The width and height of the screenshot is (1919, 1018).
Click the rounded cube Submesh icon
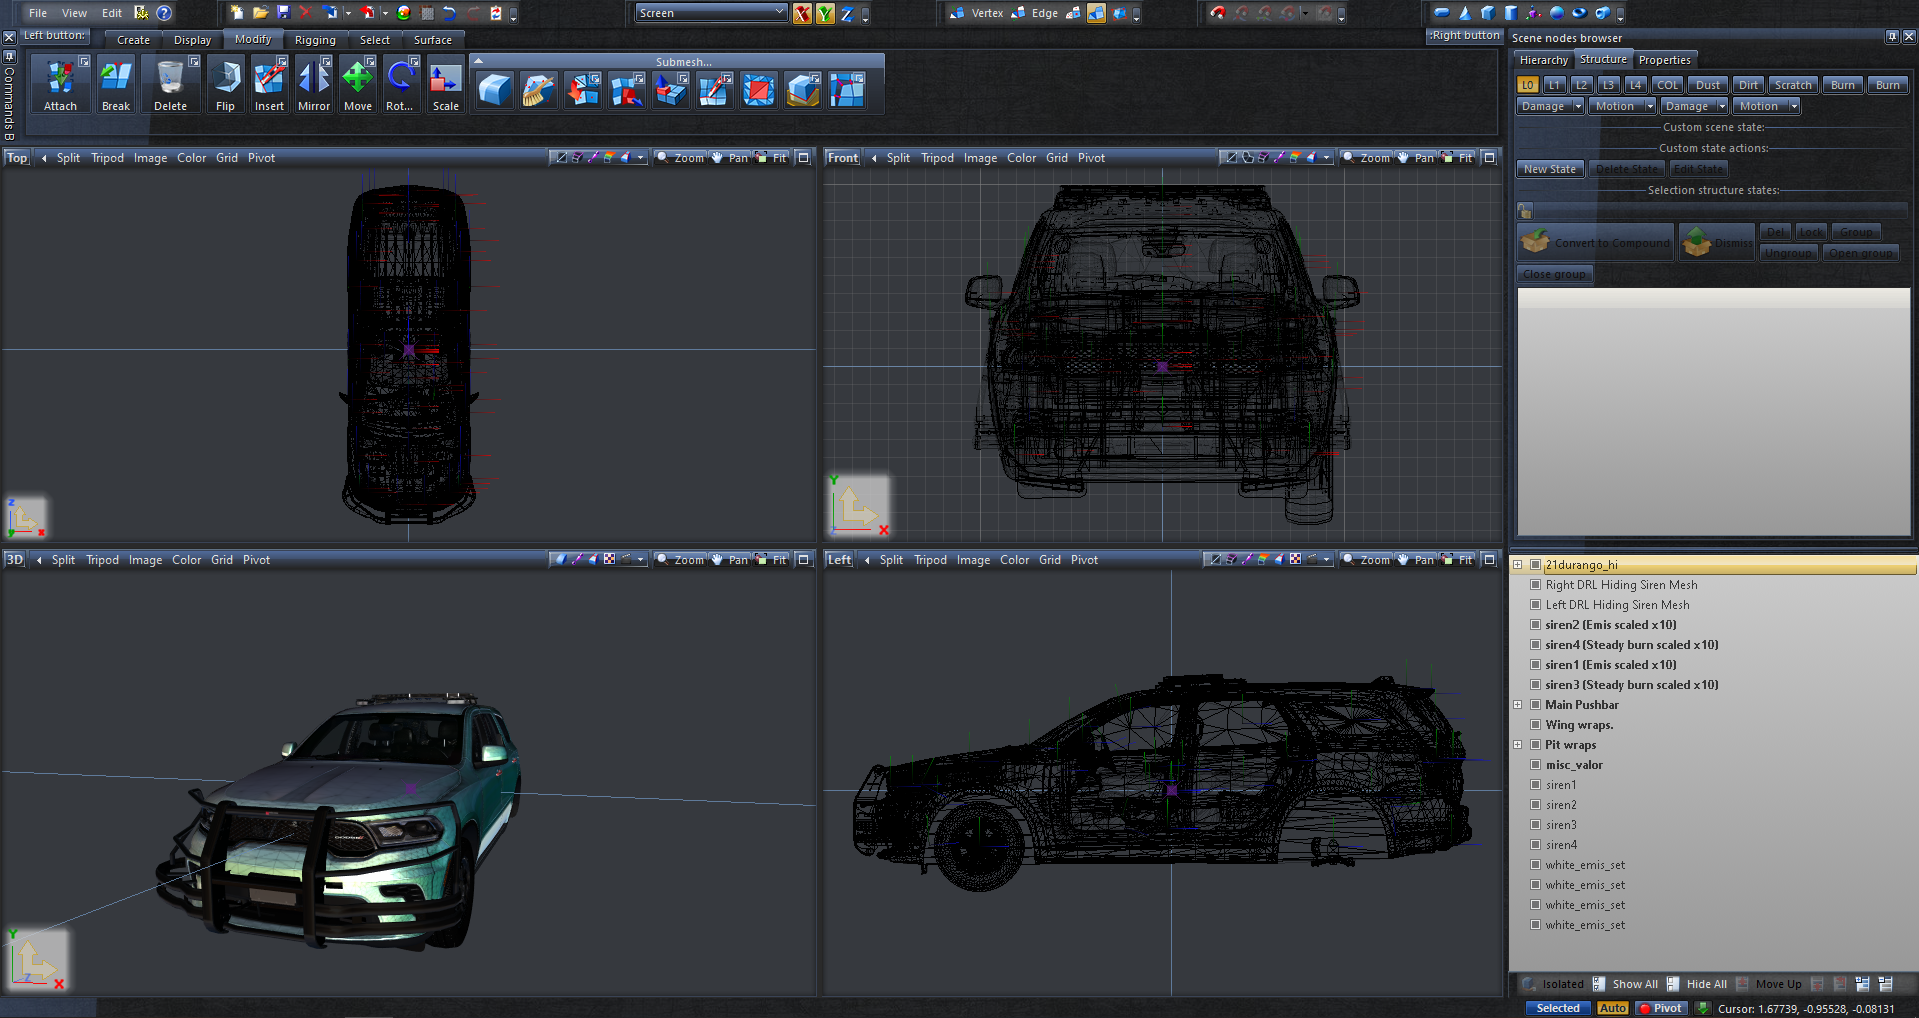point(495,90)
